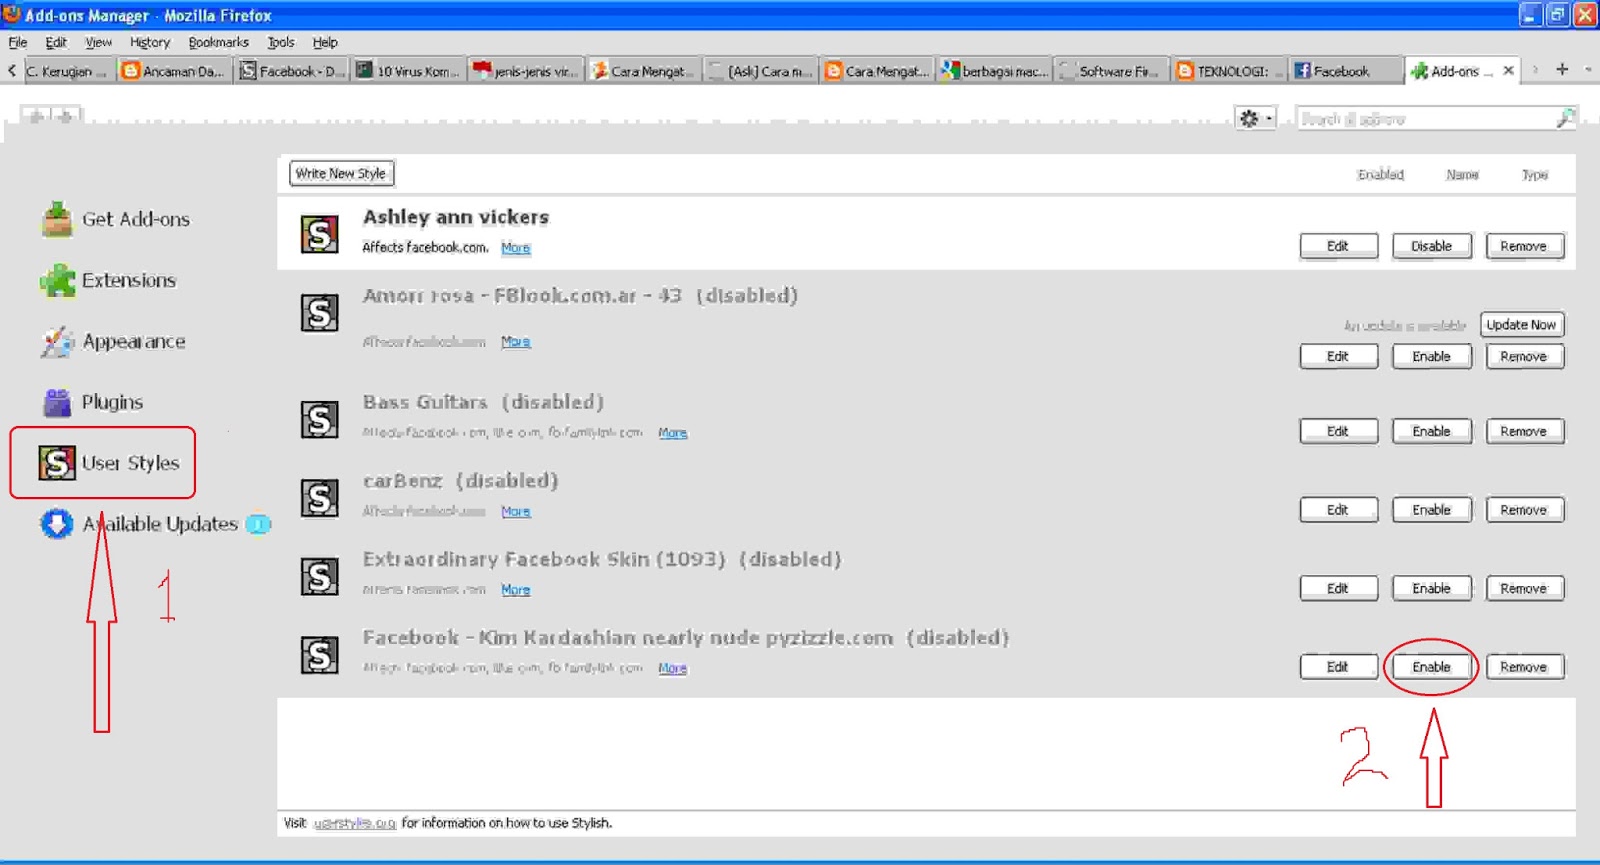Screen dimensions: 1600x865
Task: Switch to the Ancaman Da tab
Action: tap(174, 71)
